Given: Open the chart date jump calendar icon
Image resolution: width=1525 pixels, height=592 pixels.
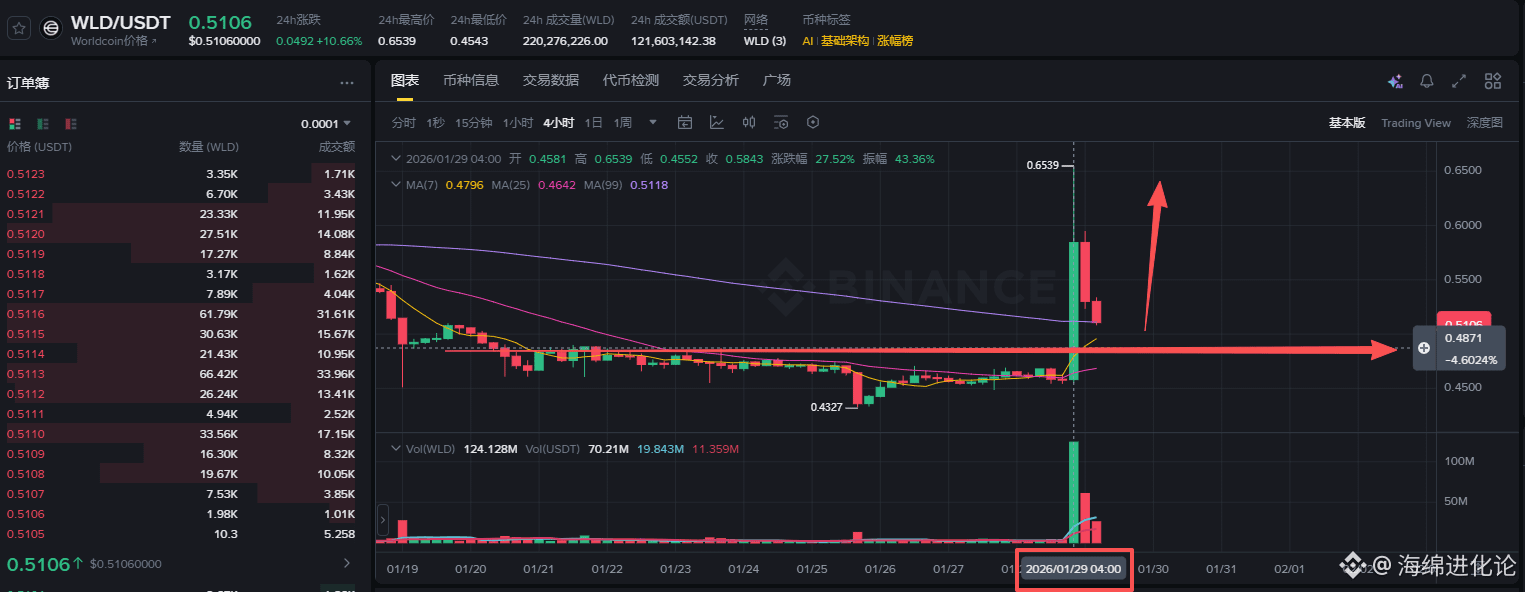Looking at the screenshot, I should coord(685,122).
